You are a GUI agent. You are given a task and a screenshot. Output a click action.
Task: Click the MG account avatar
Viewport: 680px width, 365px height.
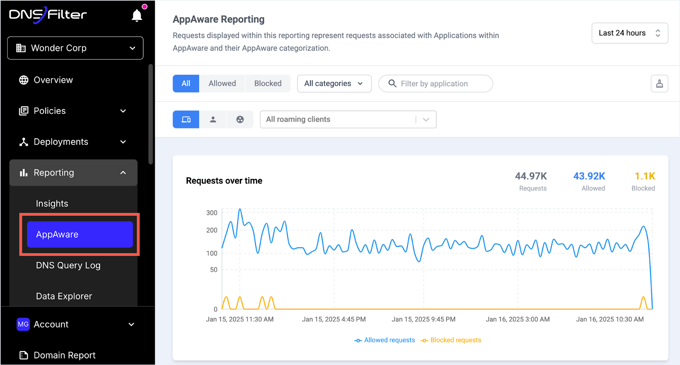23,324
